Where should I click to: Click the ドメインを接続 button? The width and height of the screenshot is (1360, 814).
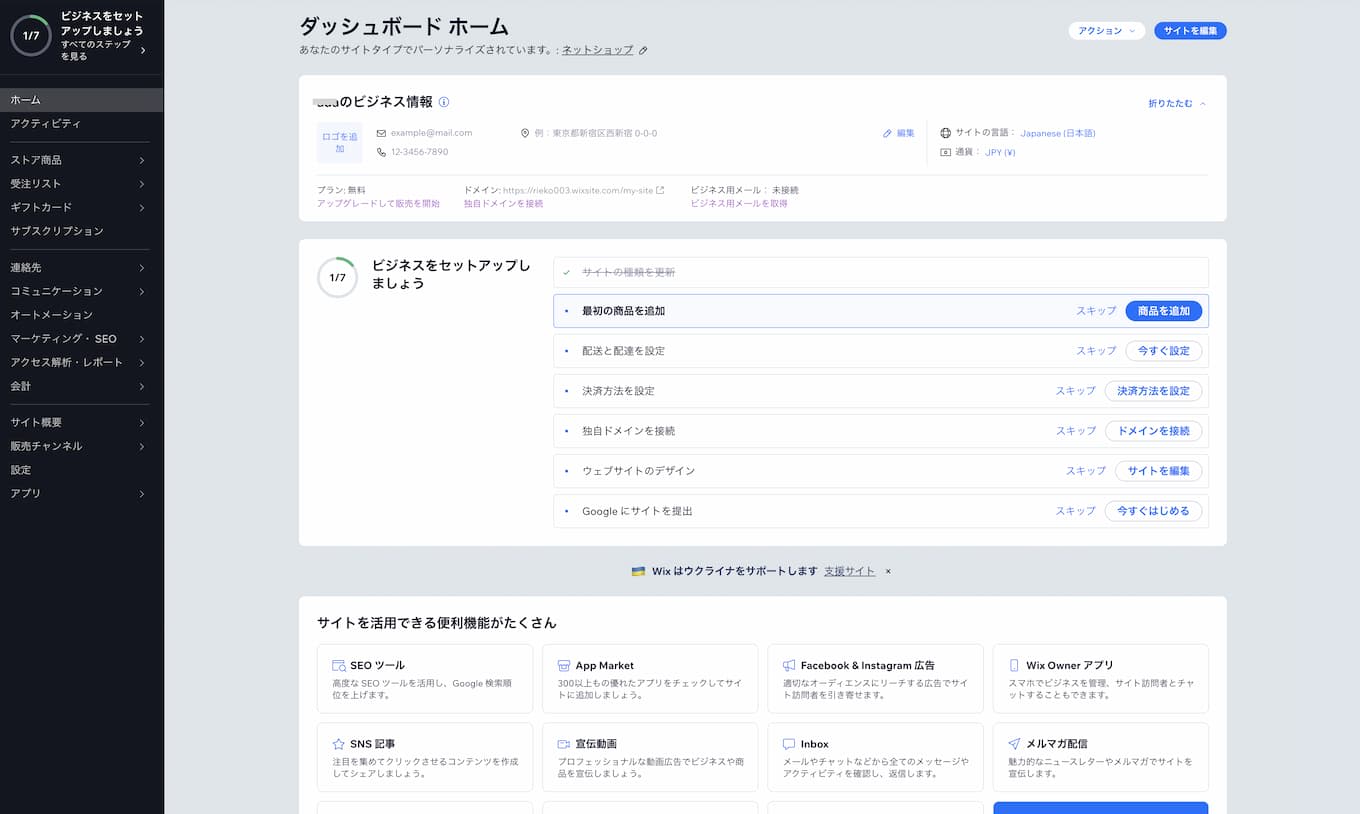click(x=1154, y=431)
